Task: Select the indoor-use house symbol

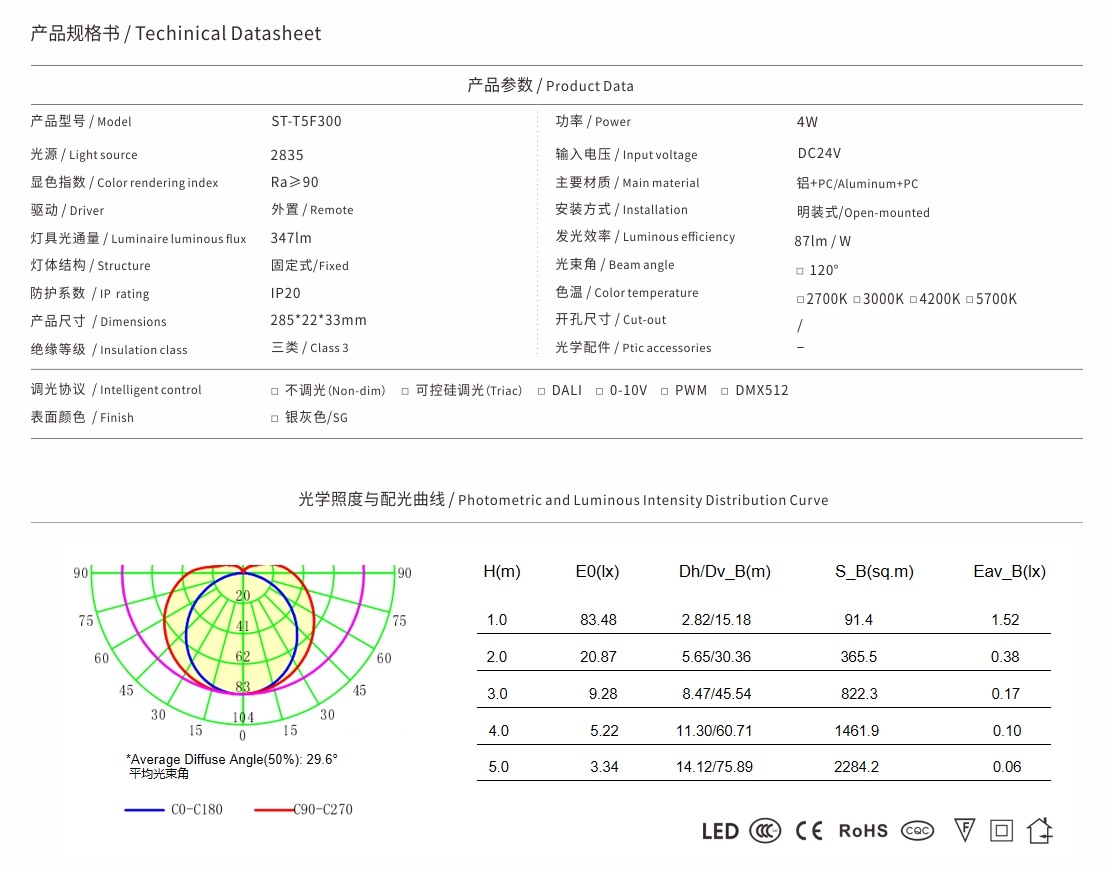Action: point(1041,830)
